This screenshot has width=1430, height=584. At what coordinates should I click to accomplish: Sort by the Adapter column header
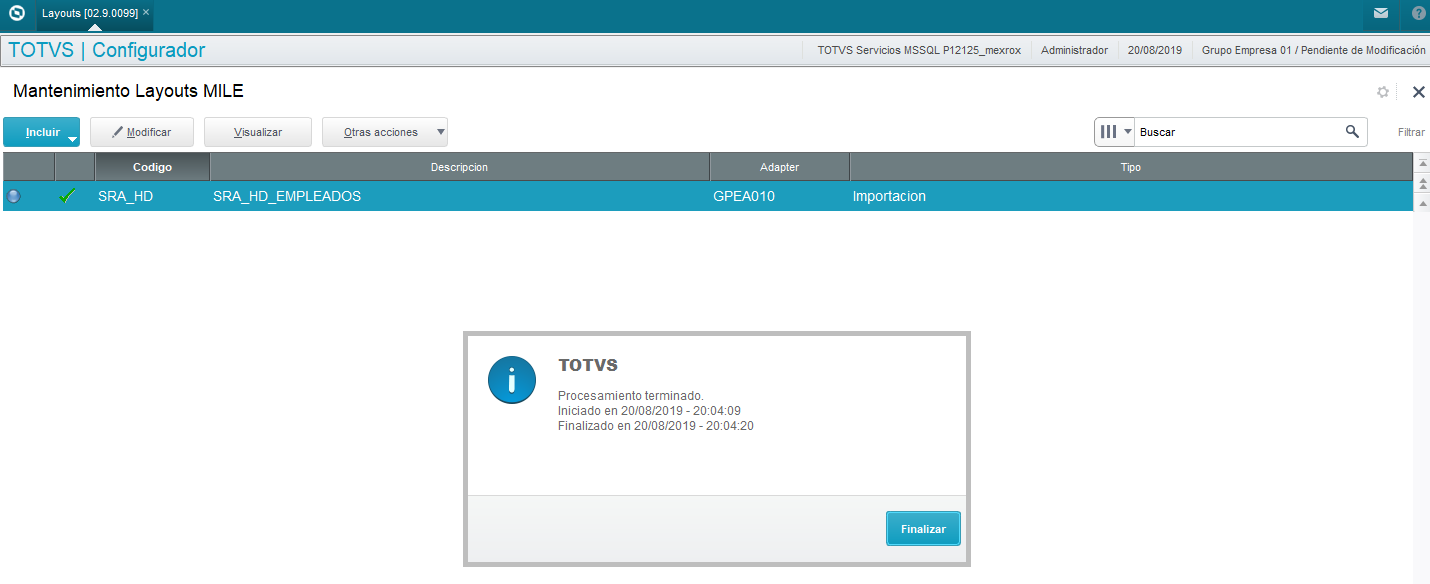click(780, 167)
